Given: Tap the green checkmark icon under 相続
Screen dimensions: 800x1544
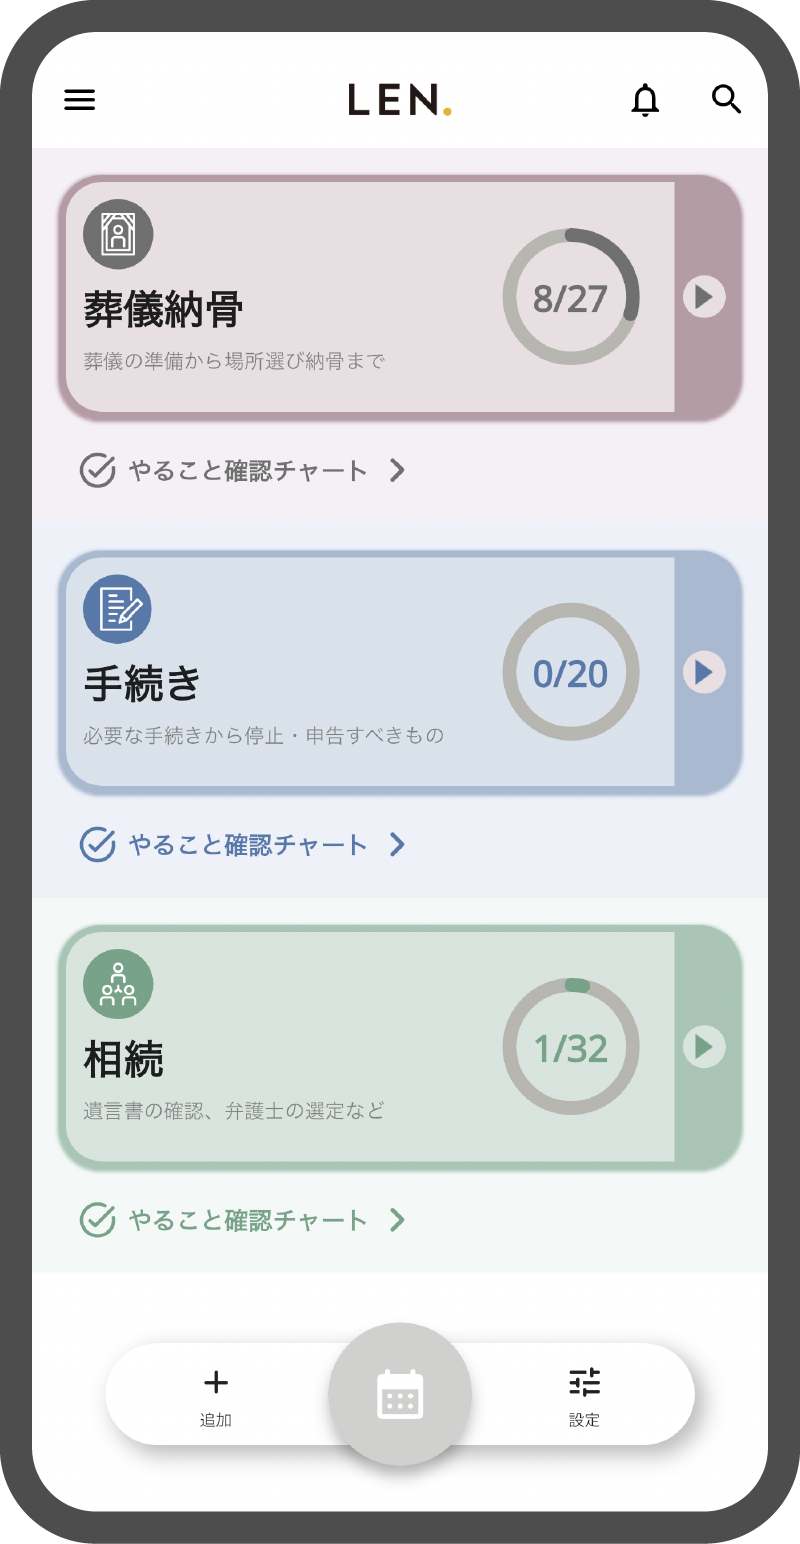Looking at the screenshot, I should (97, 1220).
